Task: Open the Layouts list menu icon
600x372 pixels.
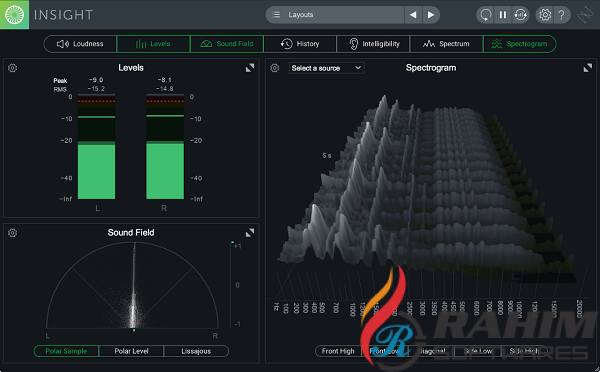Action: (276, 15)
